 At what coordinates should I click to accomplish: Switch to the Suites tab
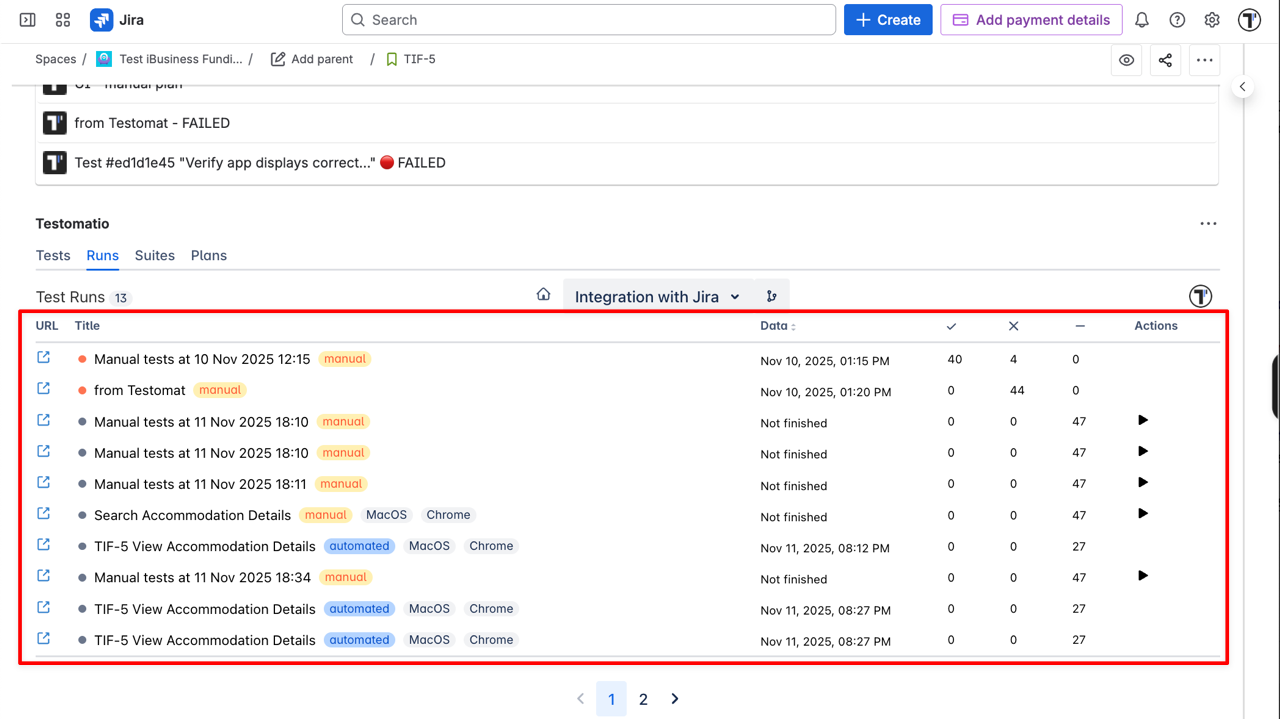point(155,256)
